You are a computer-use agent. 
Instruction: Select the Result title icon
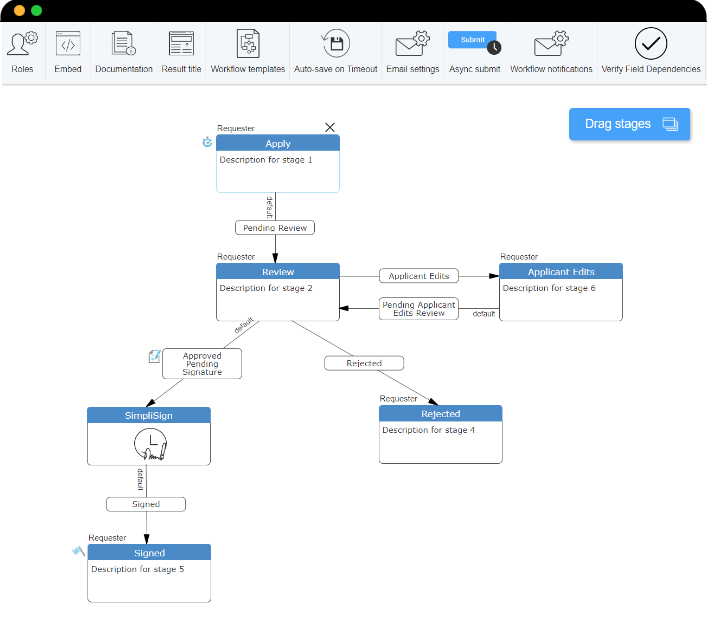(x=181, y=45)
